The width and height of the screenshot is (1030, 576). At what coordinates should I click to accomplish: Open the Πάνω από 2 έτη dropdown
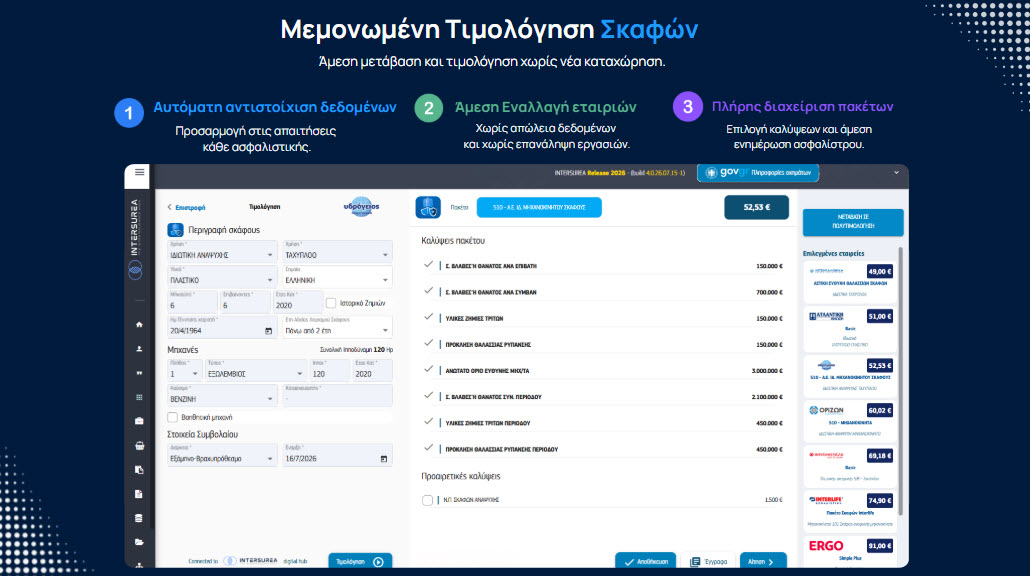pos(337,327)
